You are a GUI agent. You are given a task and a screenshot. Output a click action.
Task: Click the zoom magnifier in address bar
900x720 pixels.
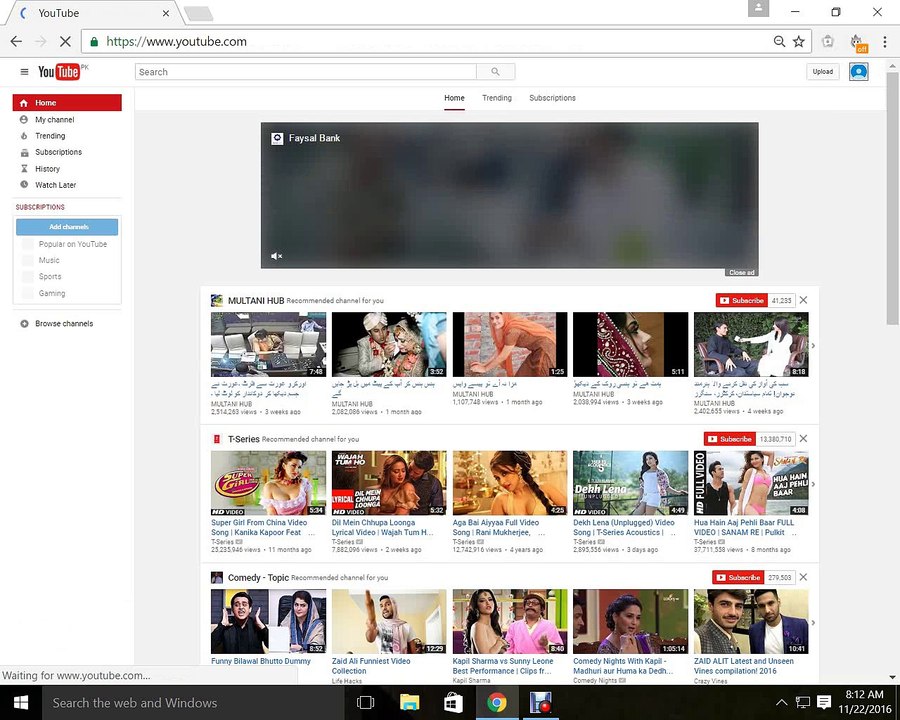coord(779,41)
